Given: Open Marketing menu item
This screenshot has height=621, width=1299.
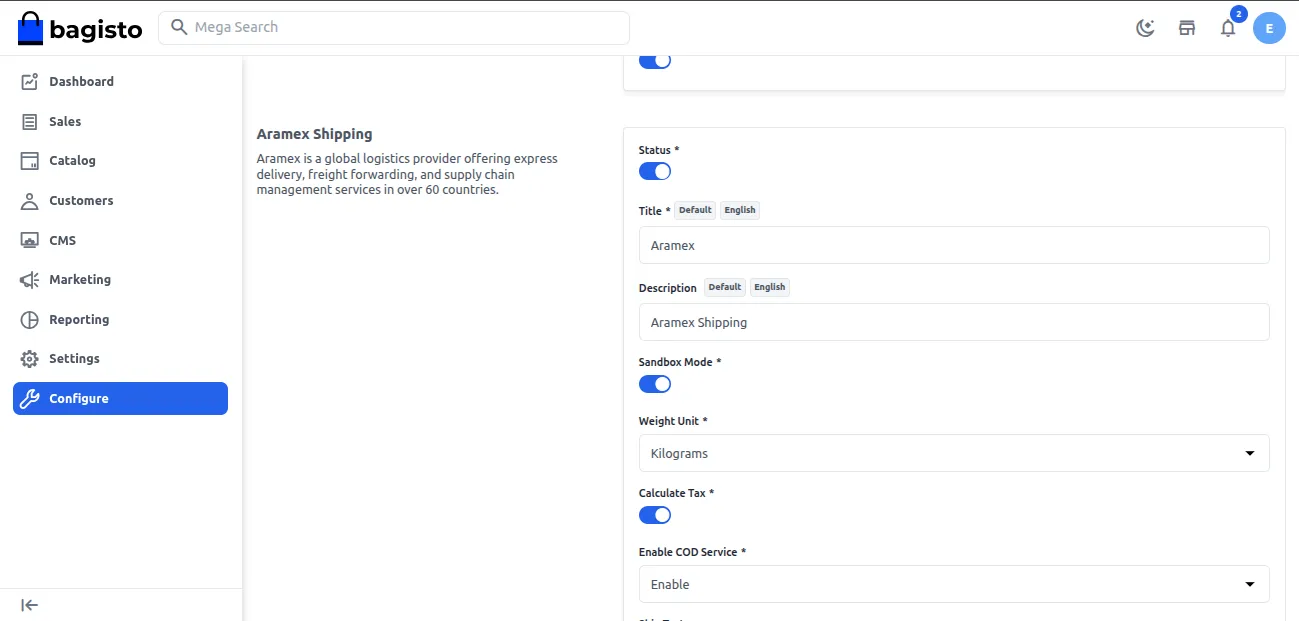Looking at the screenshot, I should click(120, 279).
